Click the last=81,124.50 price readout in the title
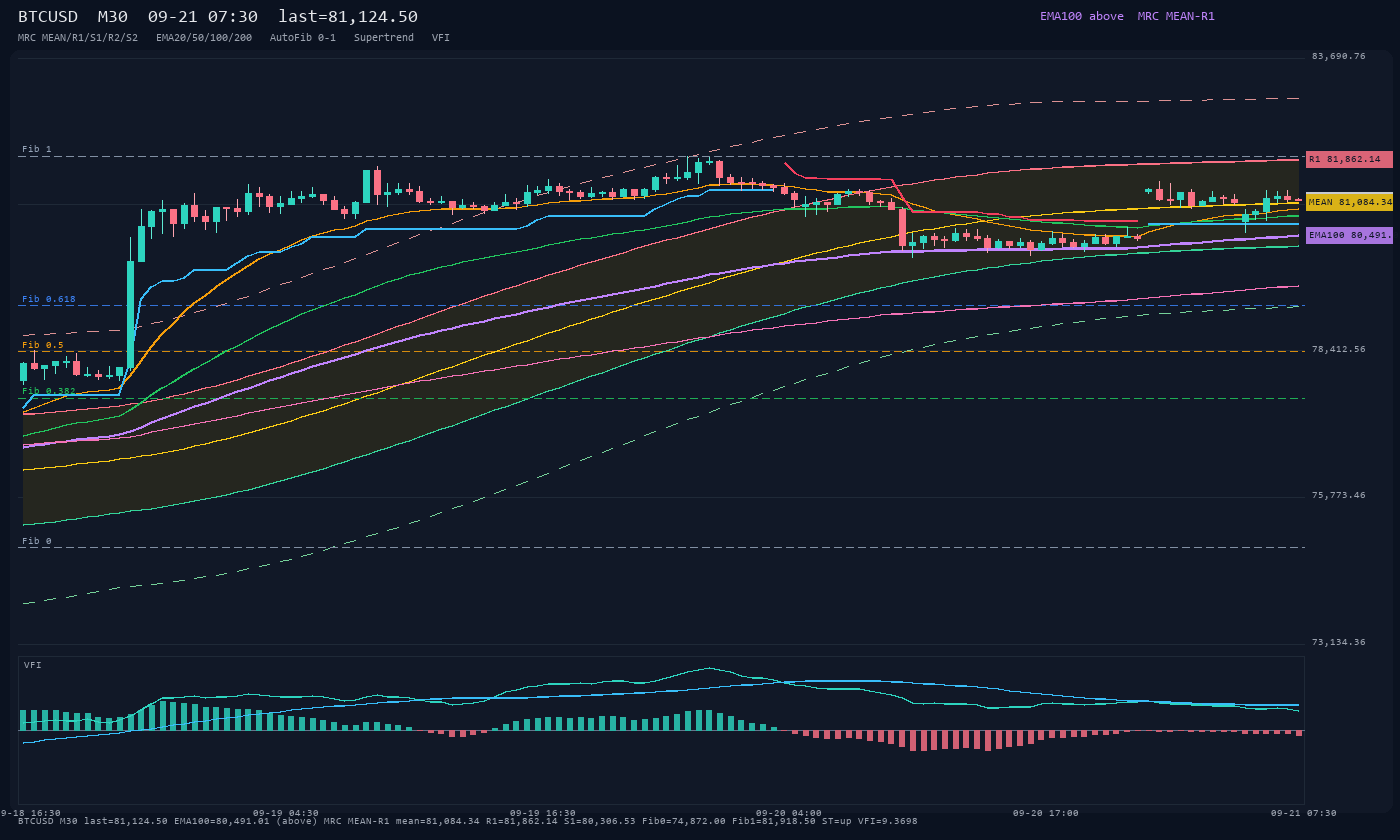Image resolution: width=1400 pixels, height=840 pixels. pyautogui.click(x=348, y=17)
